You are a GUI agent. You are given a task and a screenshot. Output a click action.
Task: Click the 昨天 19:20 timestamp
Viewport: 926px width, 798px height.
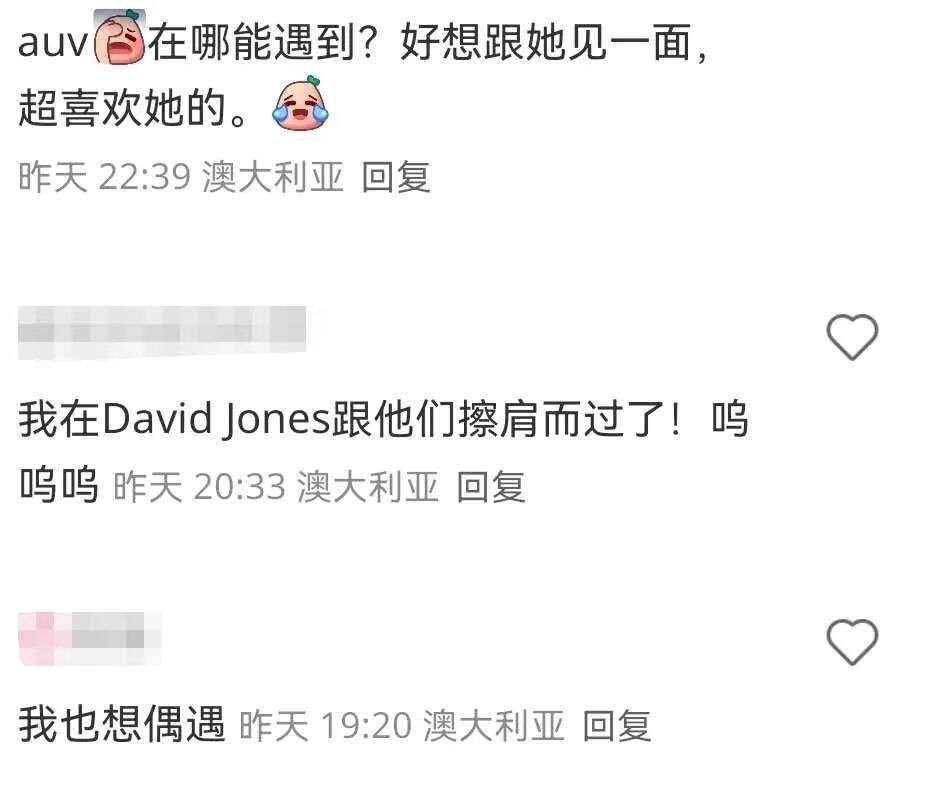(x=325, y=725)
